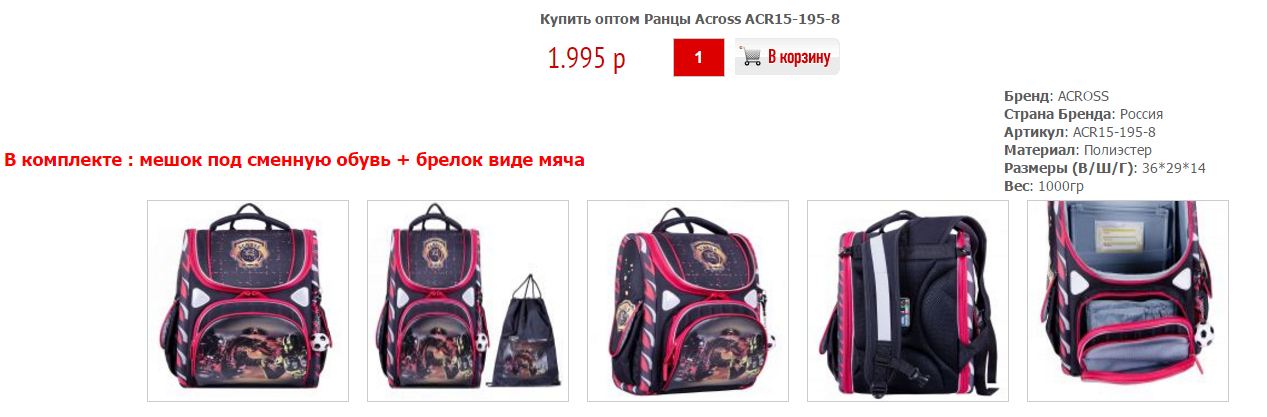Viewport: 1267px width, 417px height.
Task: Open the back straps view thumbnail
Action: pos(908,301)
